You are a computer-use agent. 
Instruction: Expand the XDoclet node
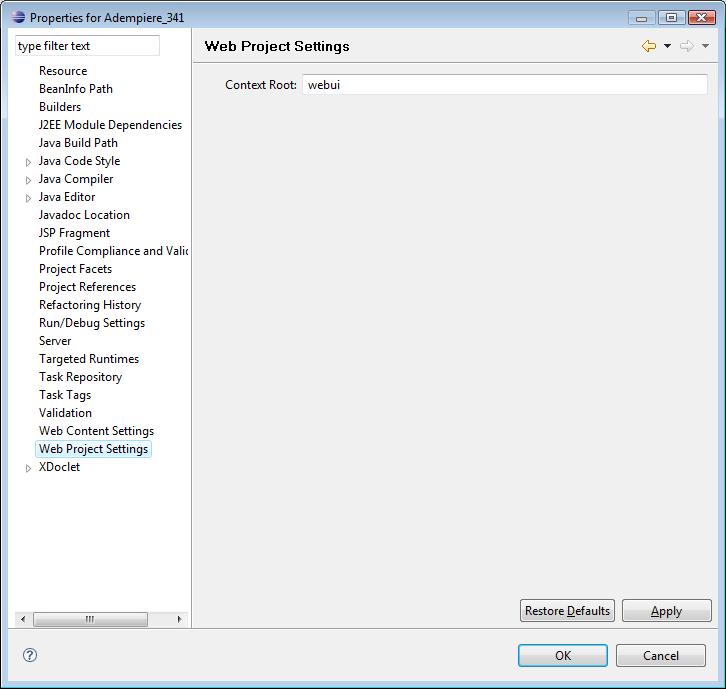(x=28, y=468)
